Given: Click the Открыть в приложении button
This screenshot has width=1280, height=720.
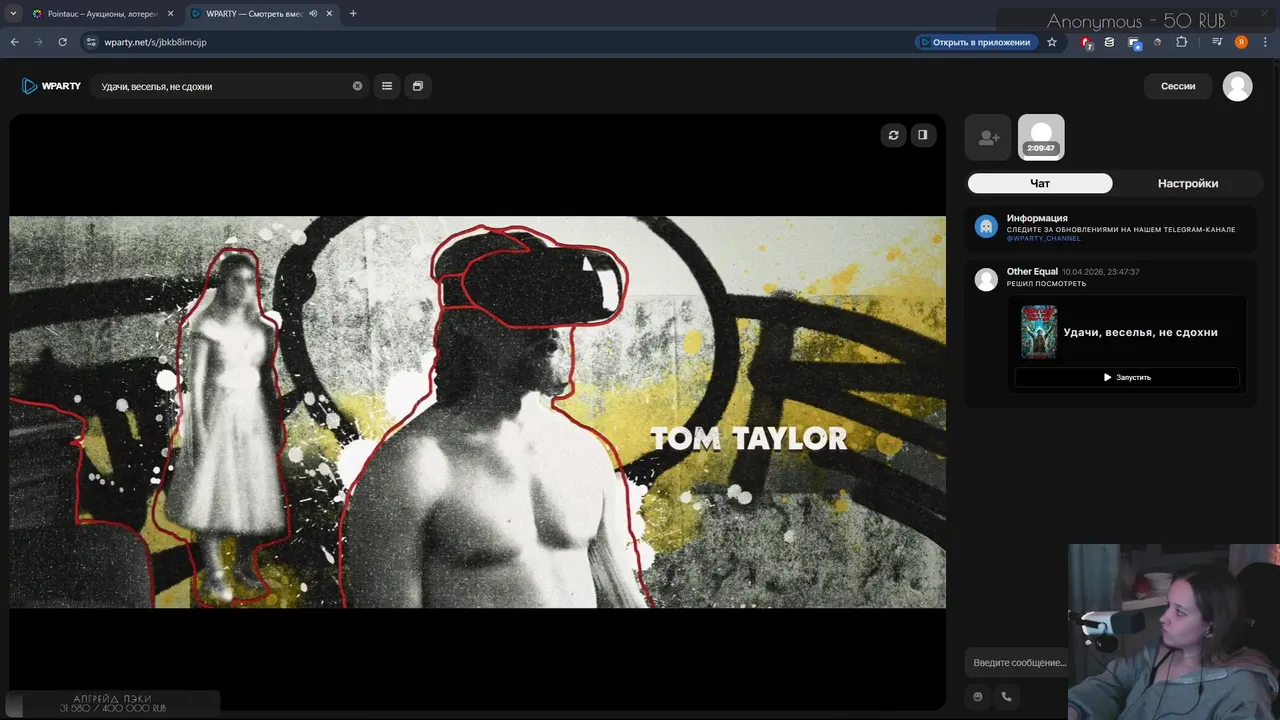Looking at the screenshot, I should click(974, 42).
